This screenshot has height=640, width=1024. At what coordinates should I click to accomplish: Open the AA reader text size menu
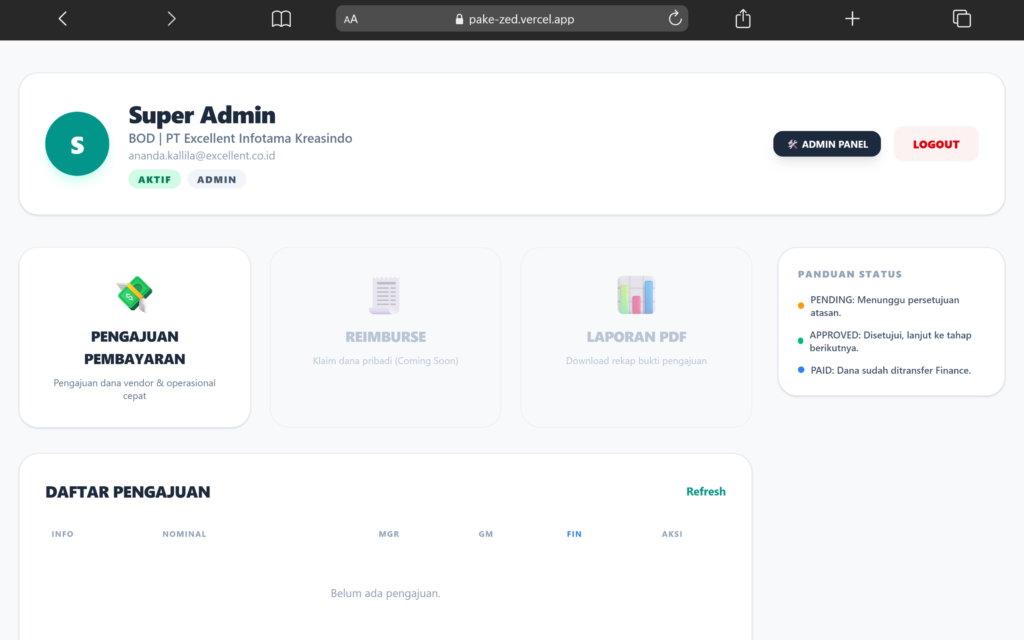351,19
